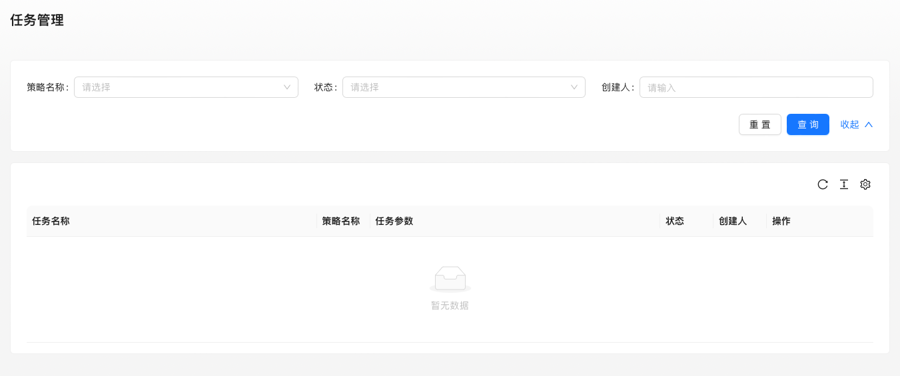Click the 创建人 column header

[740, 221]
